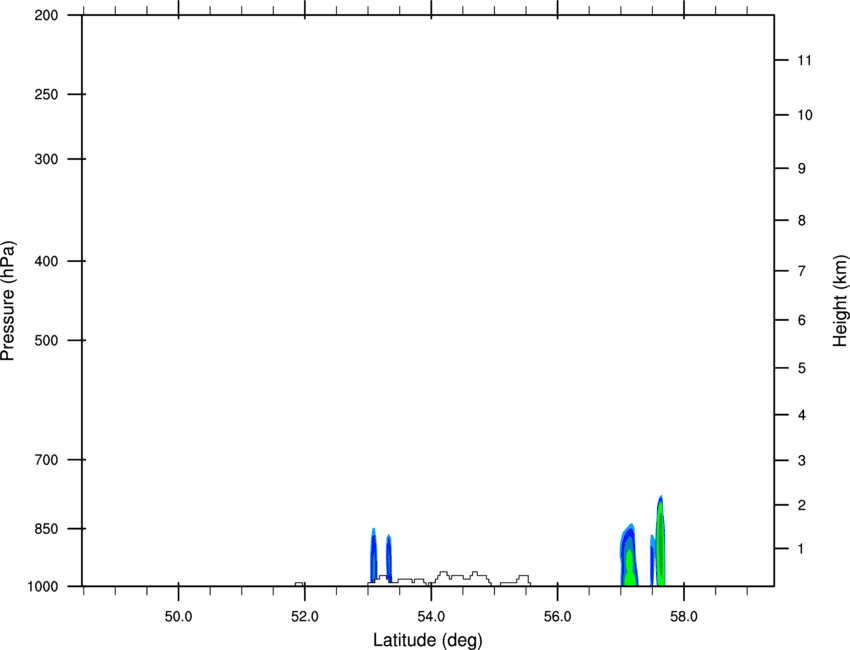Viewport: 850px width, 650px height.
Task: Click the 6 km height label
Action: pyautogui.click(x=802, y=320)
